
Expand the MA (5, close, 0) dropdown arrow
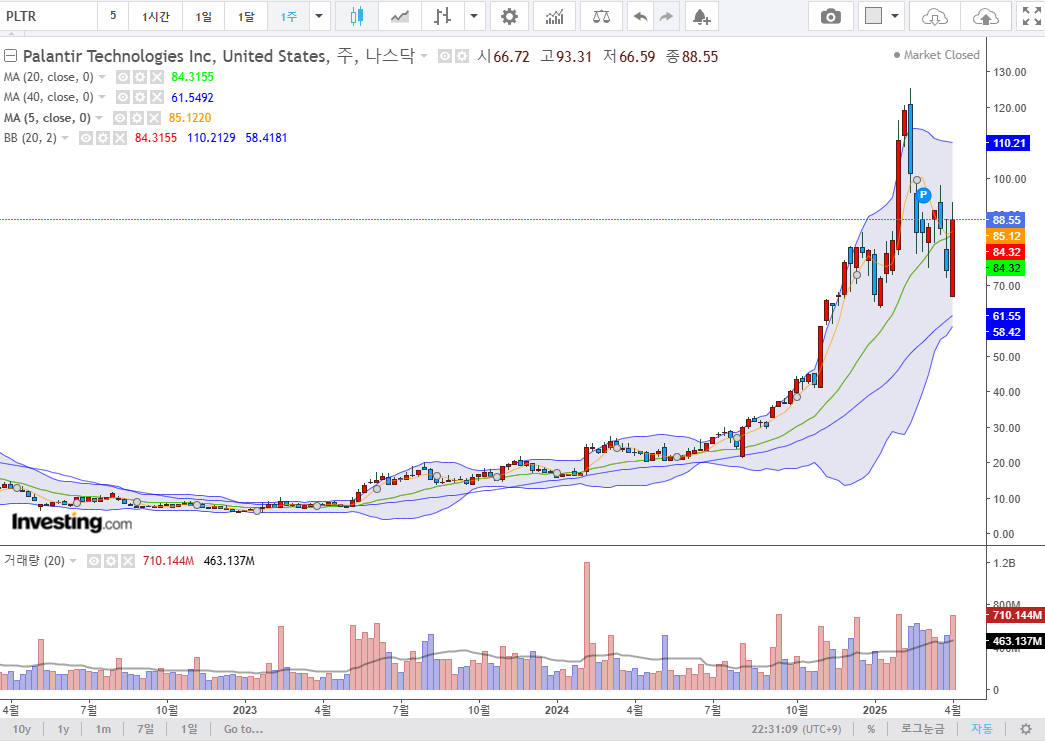[99, 118]
